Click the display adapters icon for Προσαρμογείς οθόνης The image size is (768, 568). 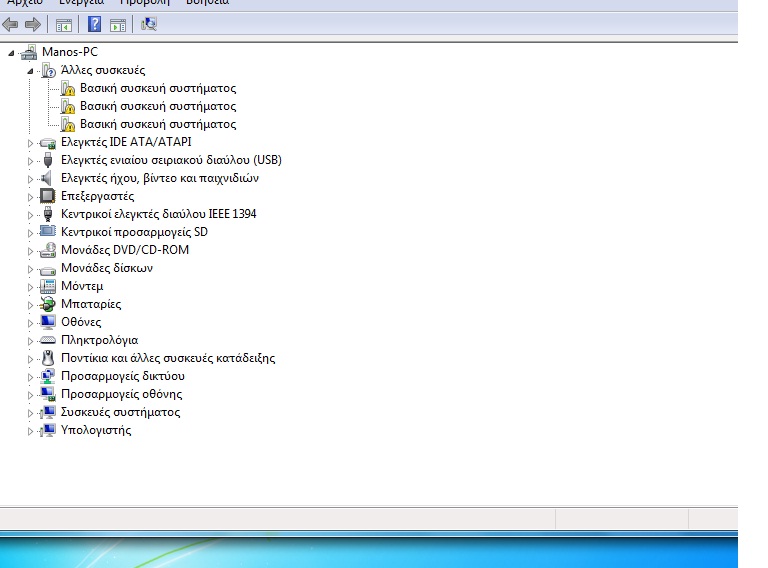48,394
